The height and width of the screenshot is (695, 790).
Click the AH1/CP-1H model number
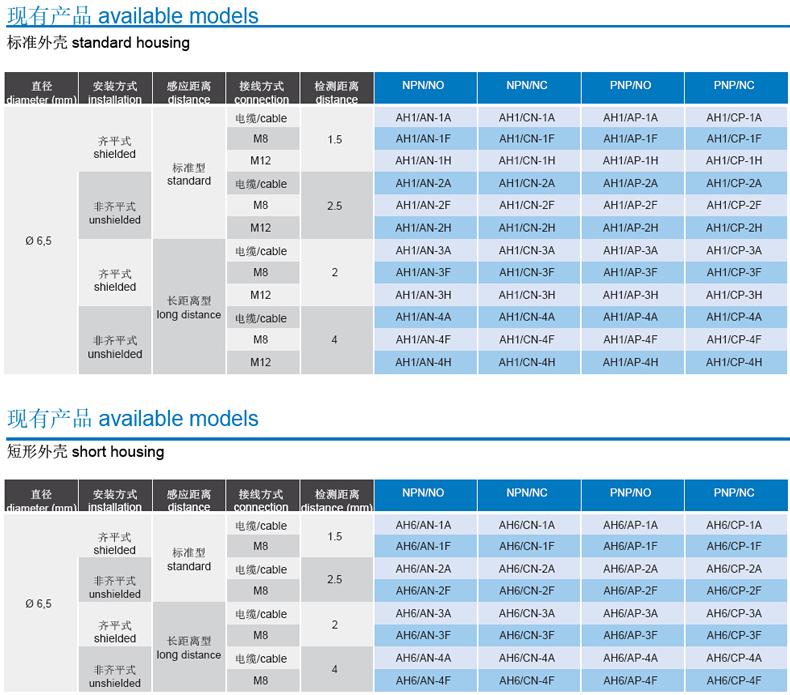[734, 161]
